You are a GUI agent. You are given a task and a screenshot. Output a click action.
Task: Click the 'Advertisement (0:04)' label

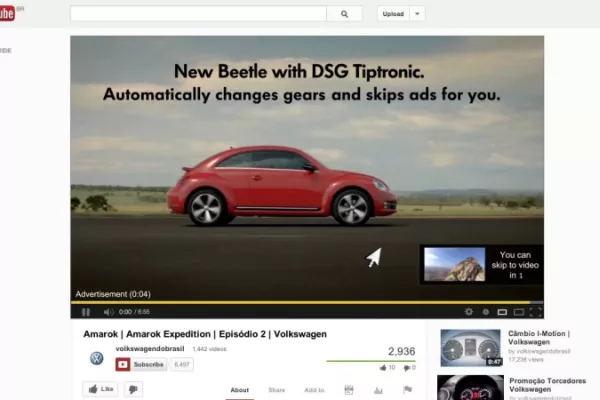pos(113,294)
